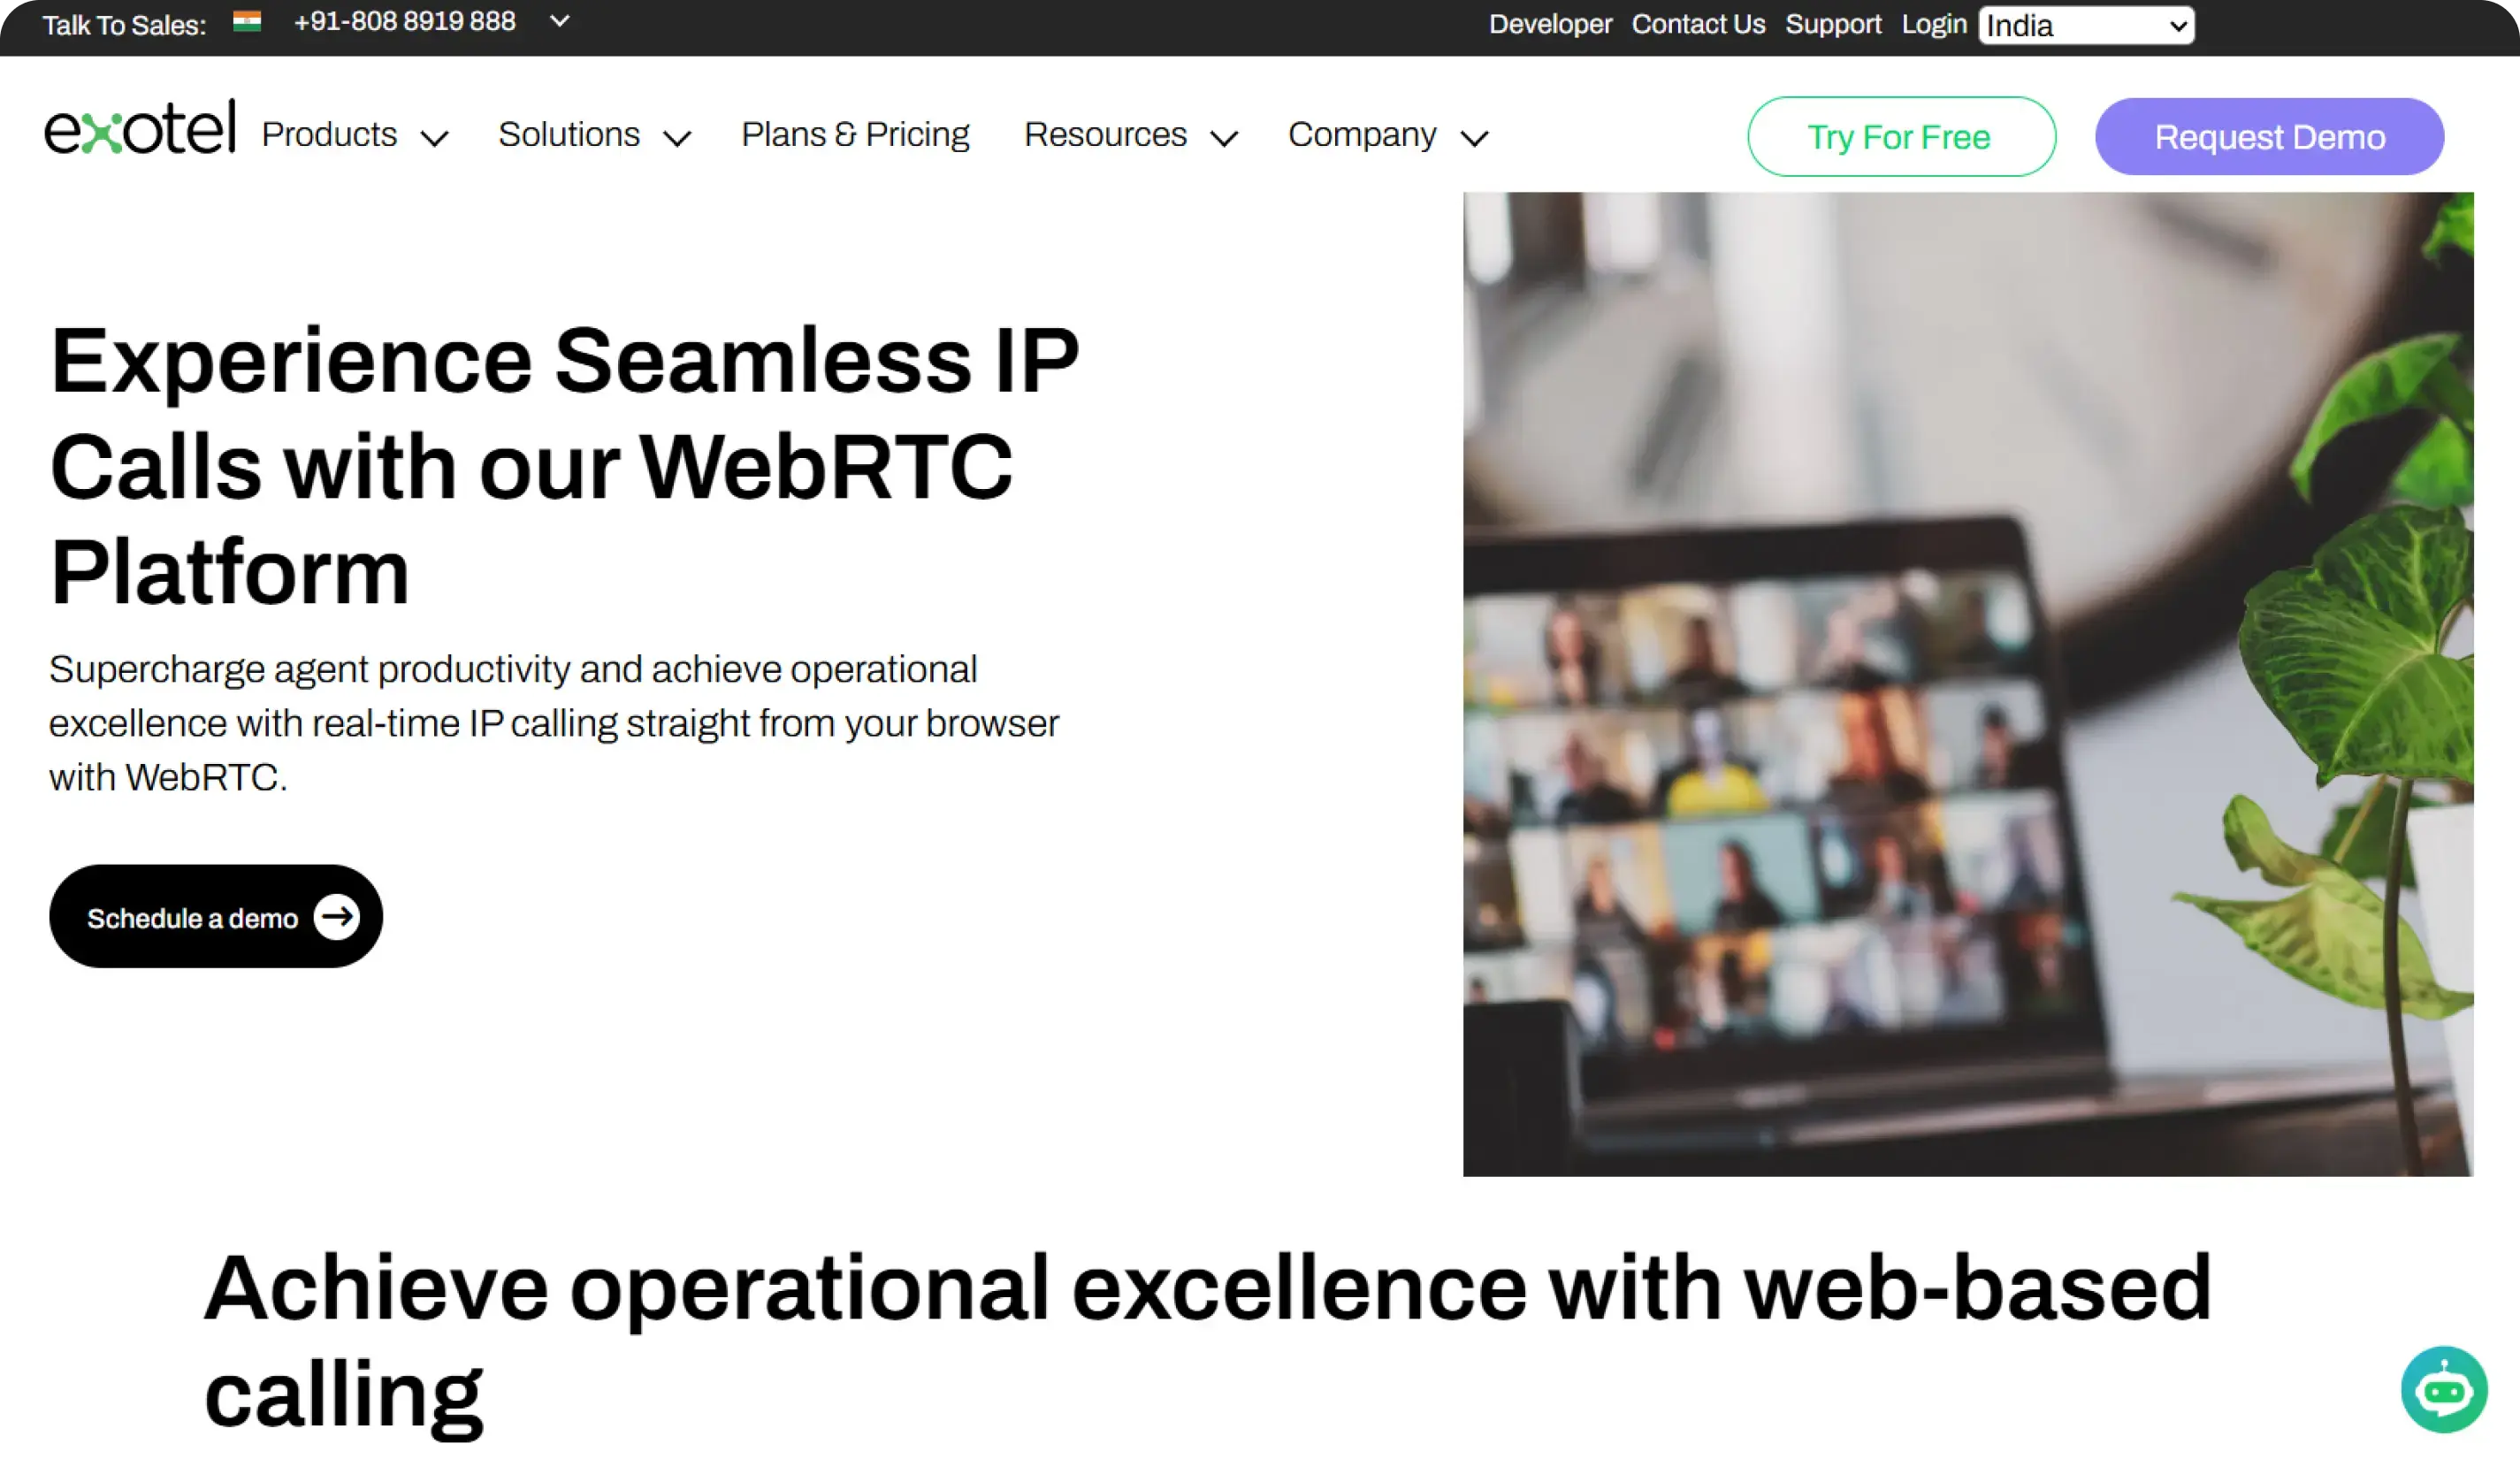The image size is (2520, 1459).
Task: Click the blurred laptop hero image
Action: pyautogui.click(x=1967, y=683)
